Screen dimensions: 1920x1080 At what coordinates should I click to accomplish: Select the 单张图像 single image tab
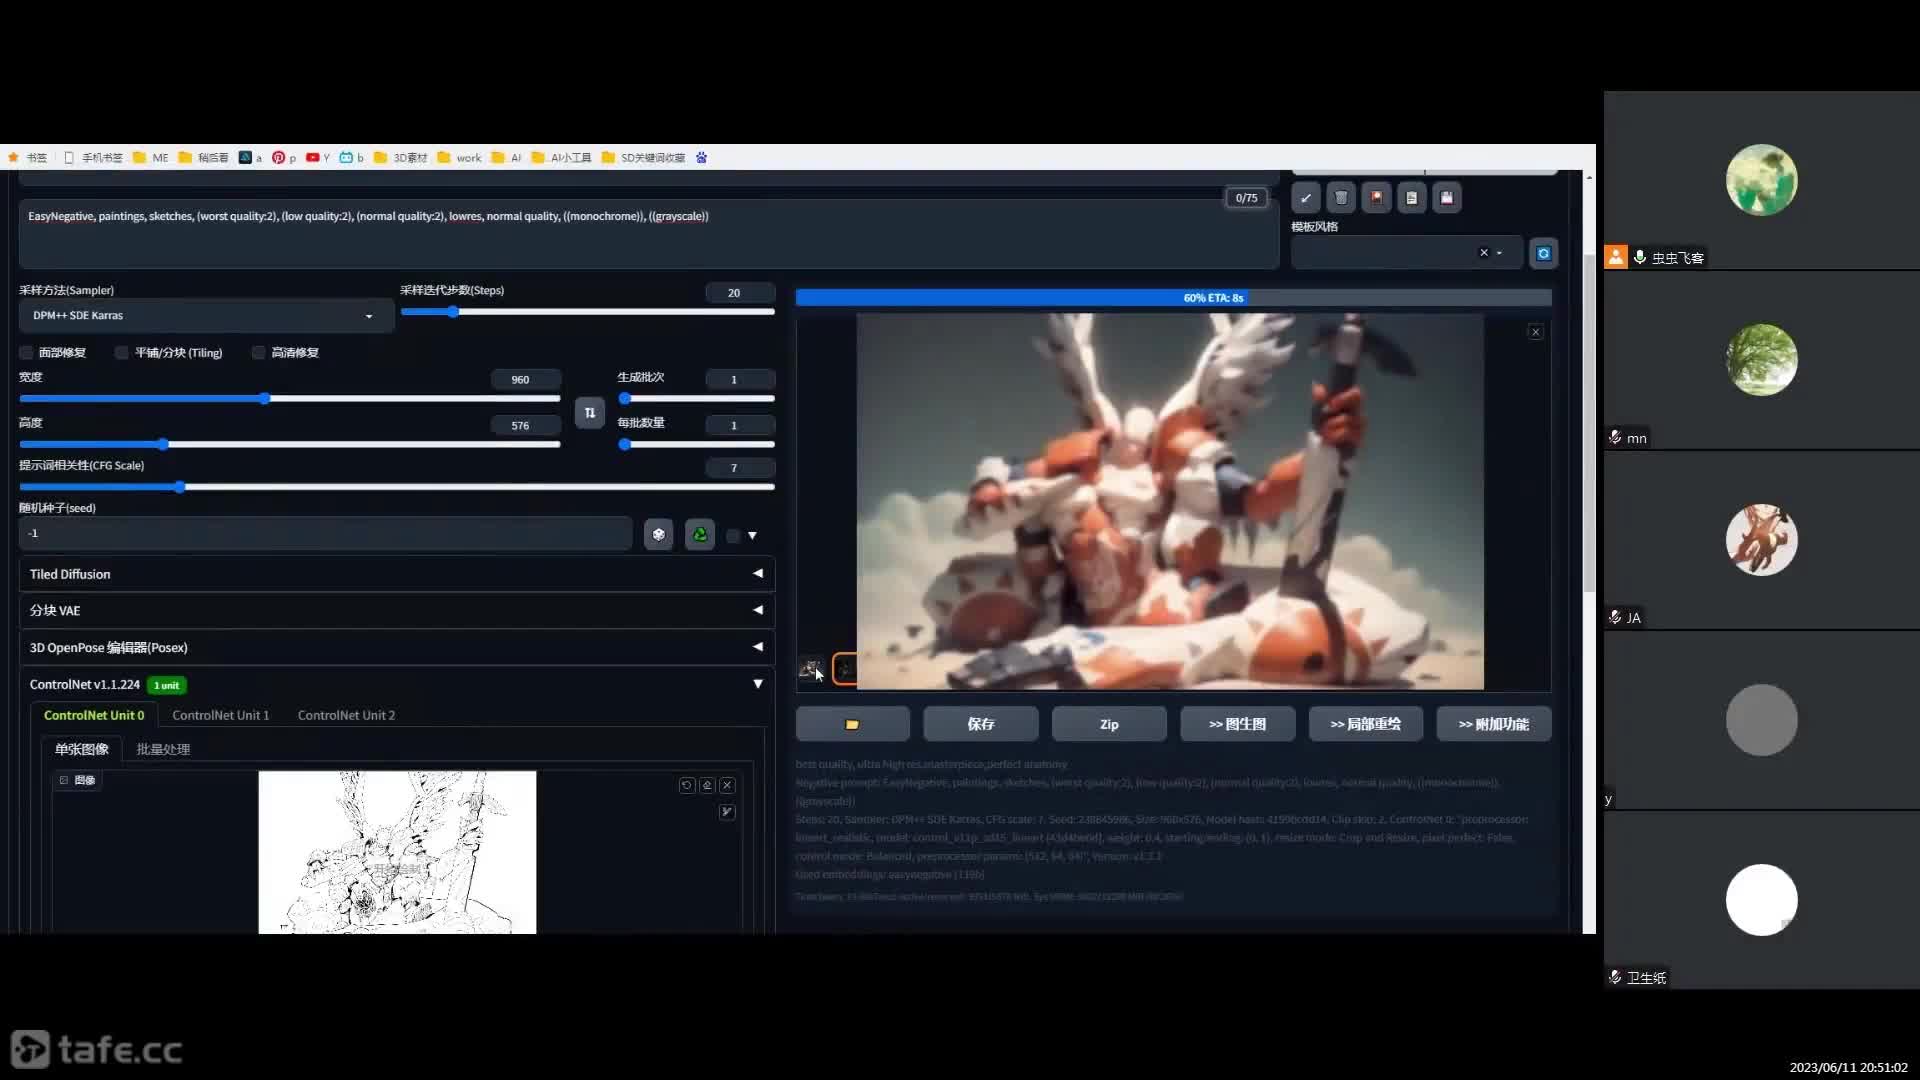click(82, 749)
